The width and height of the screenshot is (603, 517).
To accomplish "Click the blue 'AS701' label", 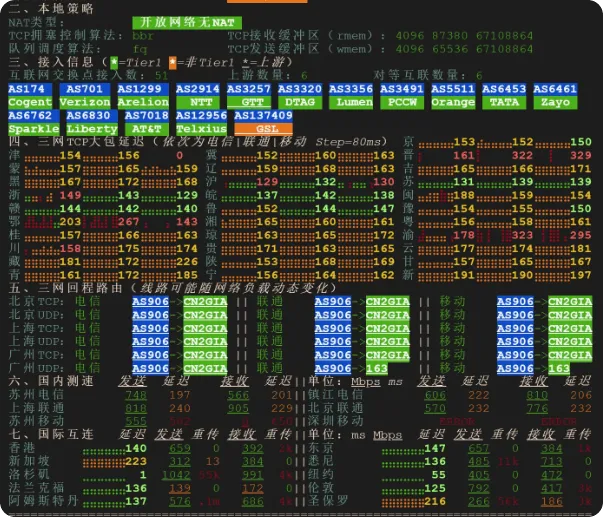I will [x=85, y=89].
